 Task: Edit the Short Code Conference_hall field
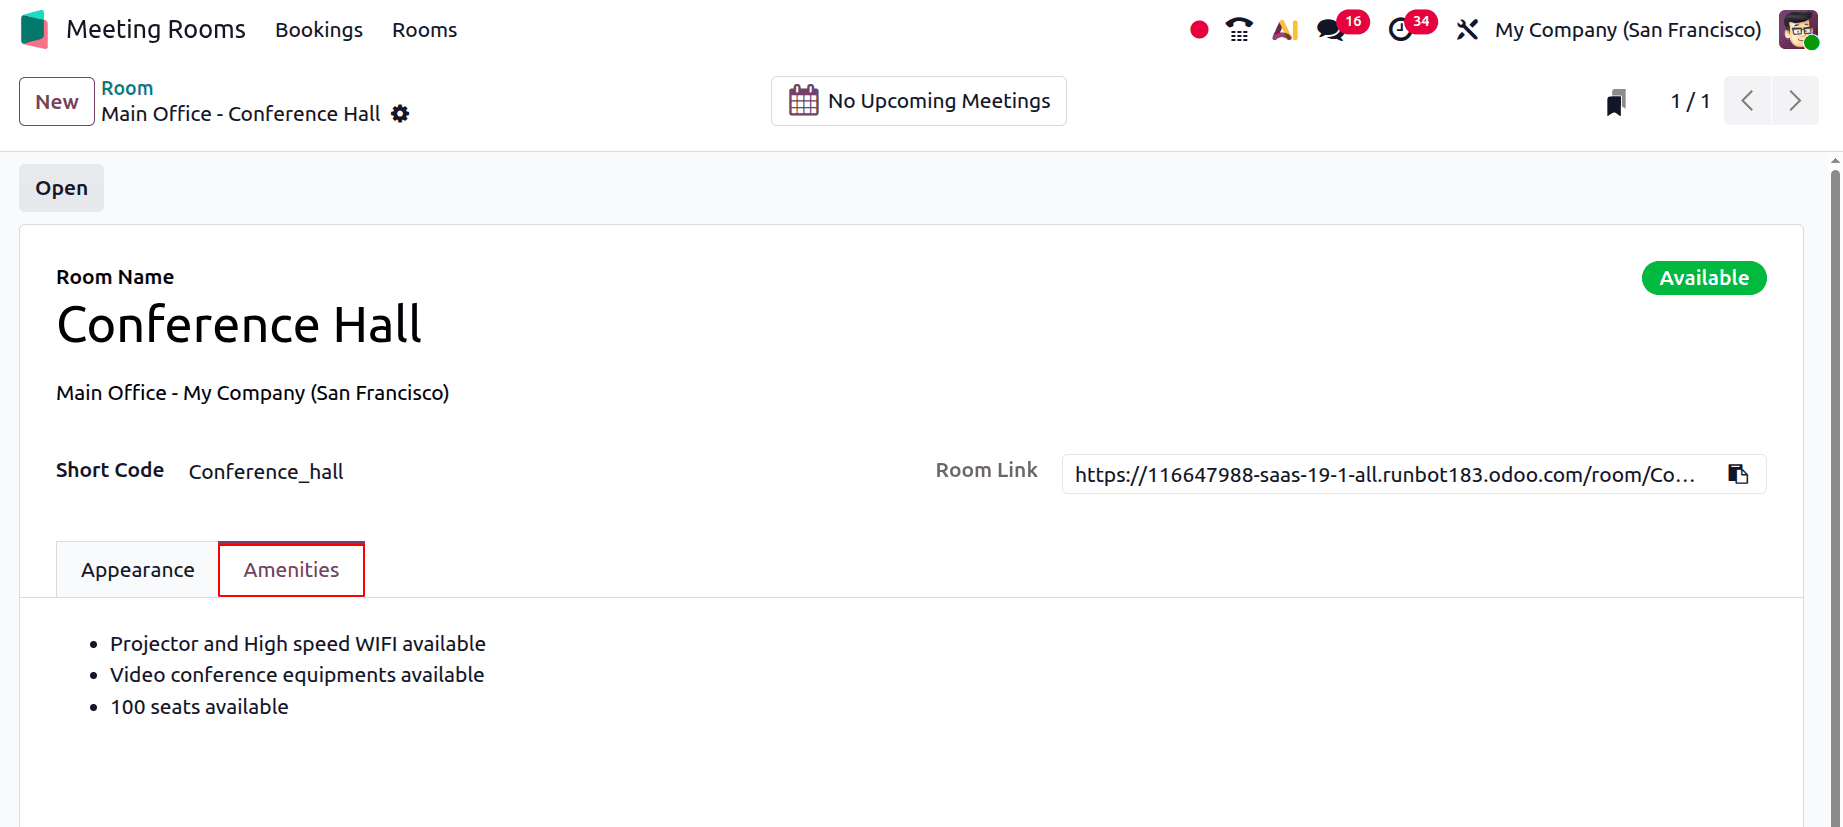pos(266,472)
